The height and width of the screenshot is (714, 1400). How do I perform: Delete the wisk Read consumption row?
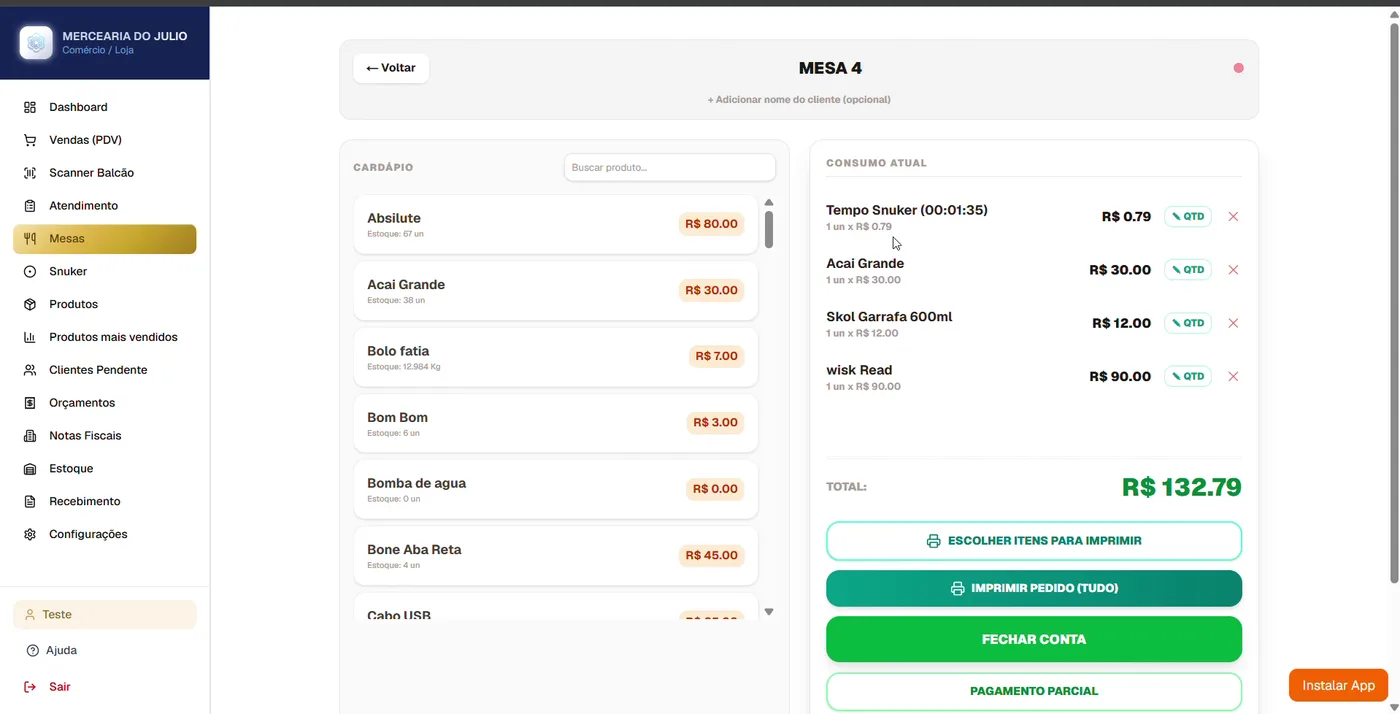pos(1233,377)
